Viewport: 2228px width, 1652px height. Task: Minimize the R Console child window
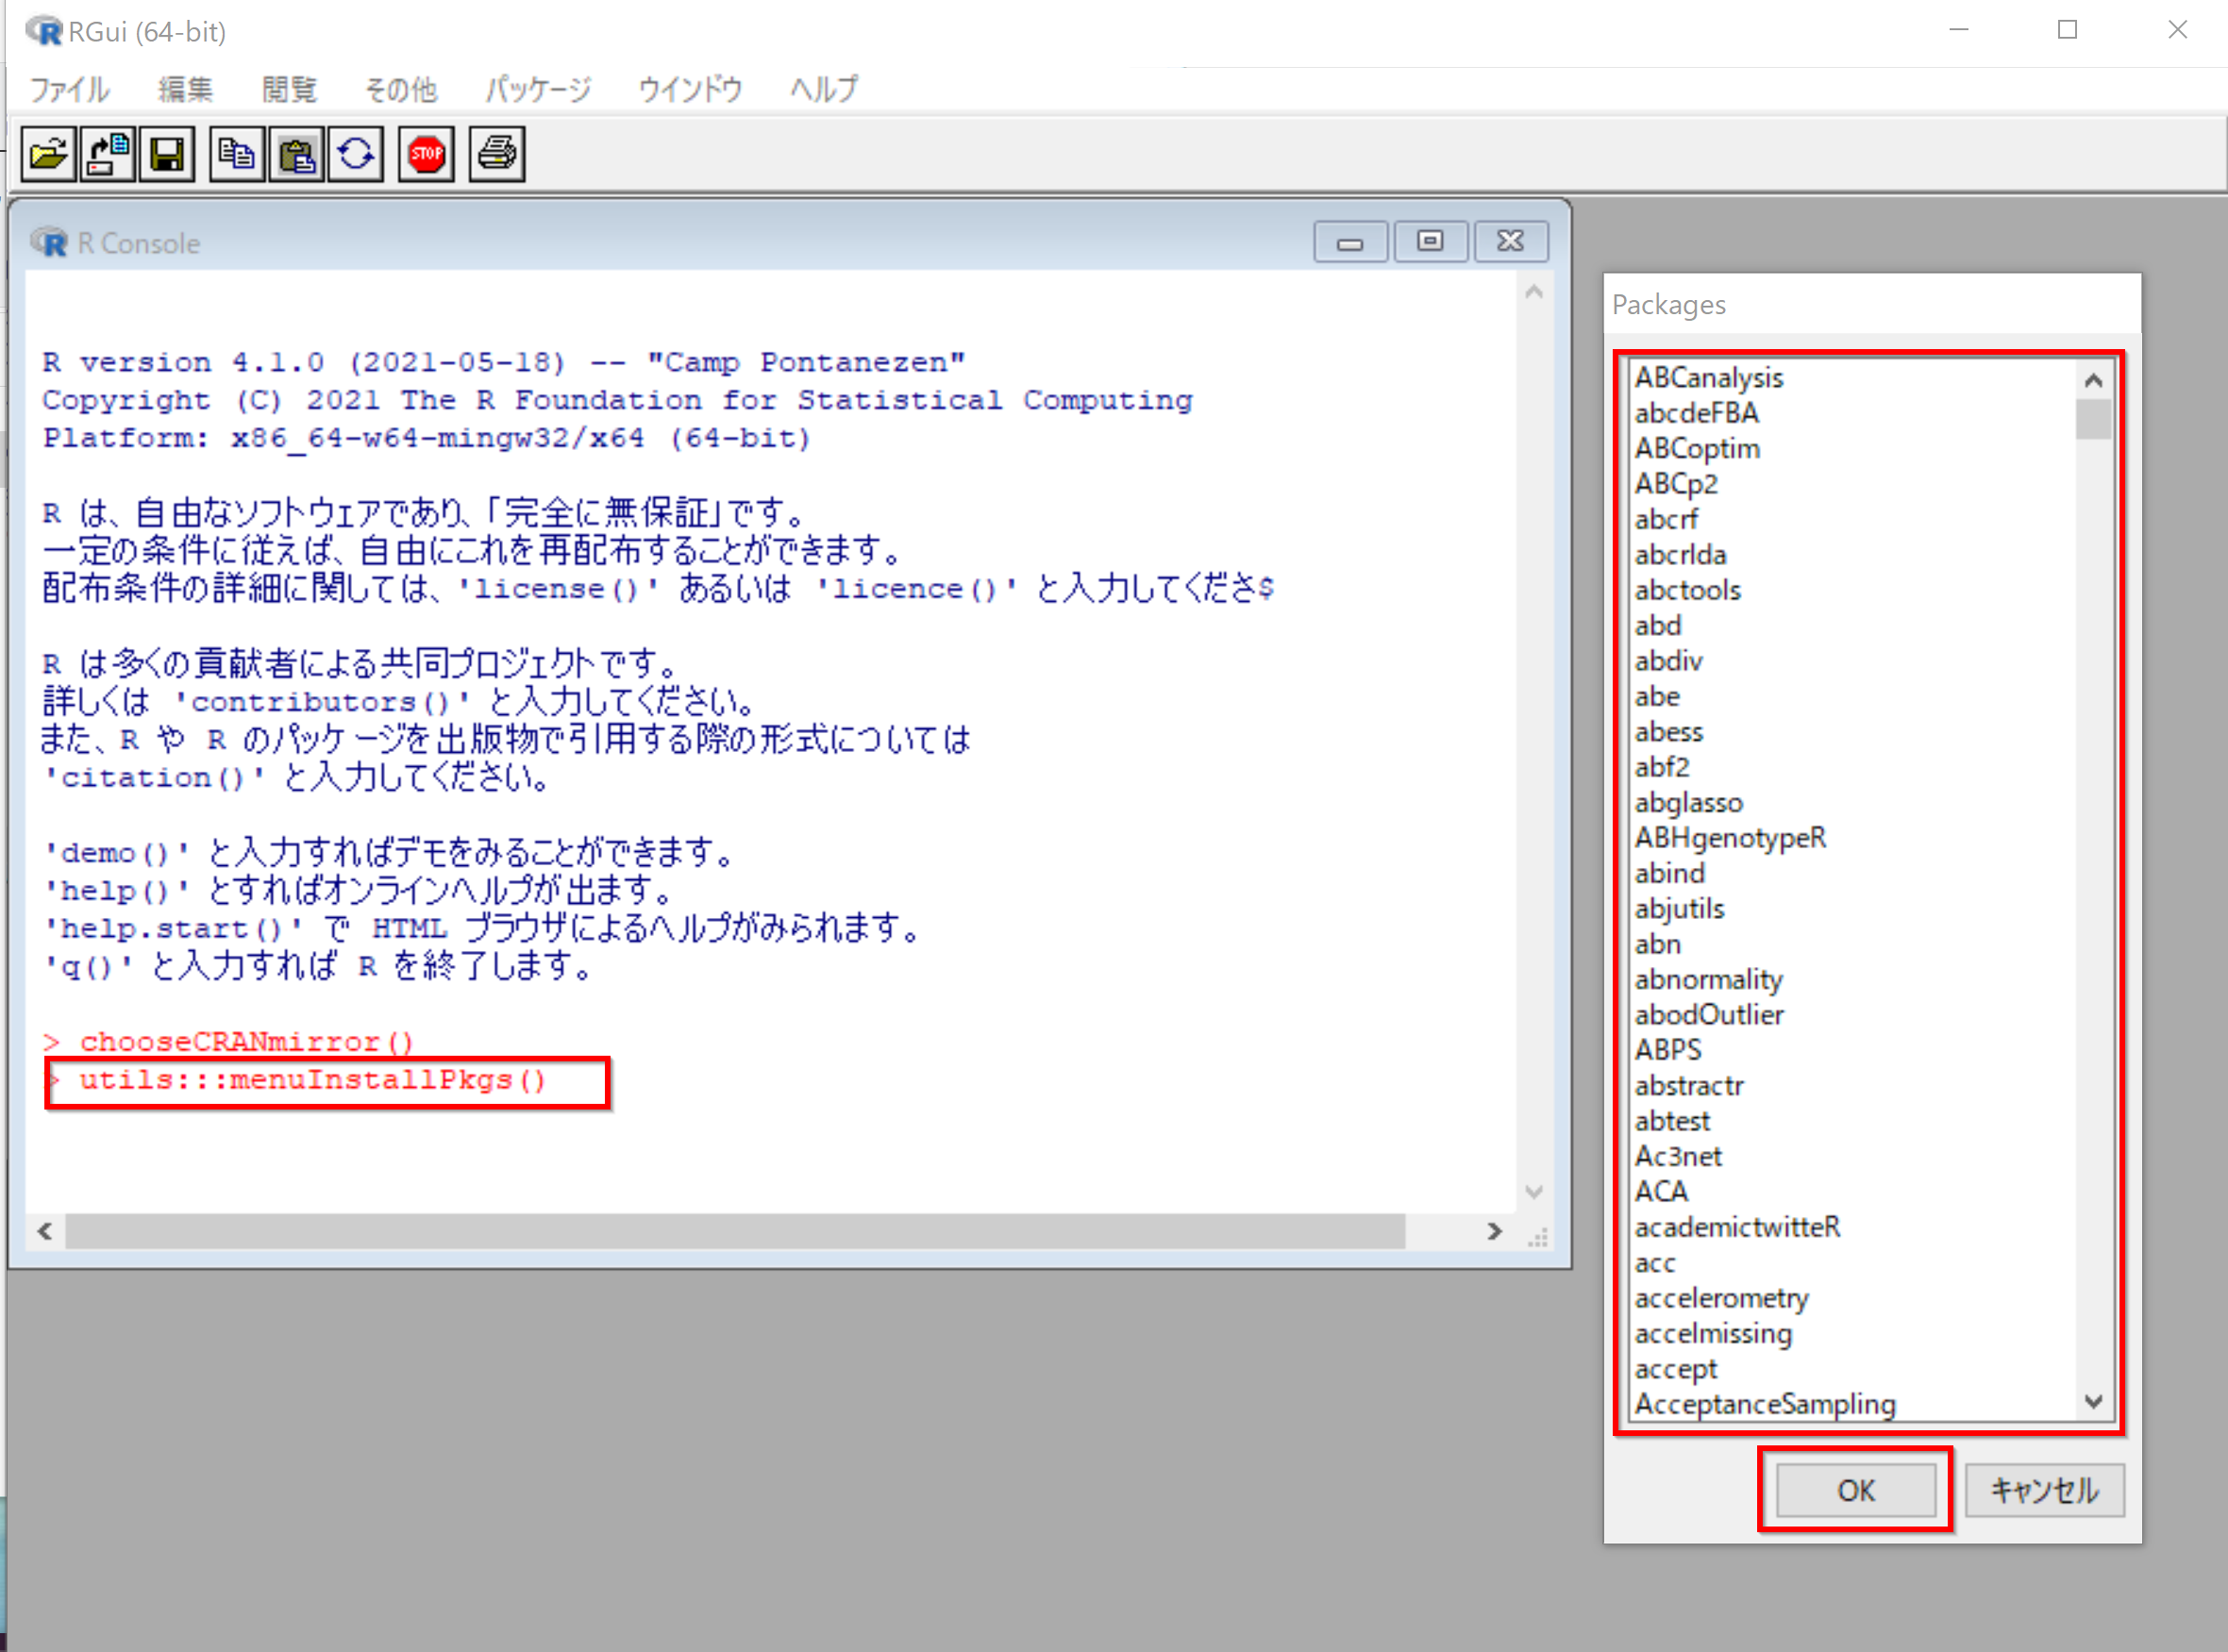tap(1350, 242)
